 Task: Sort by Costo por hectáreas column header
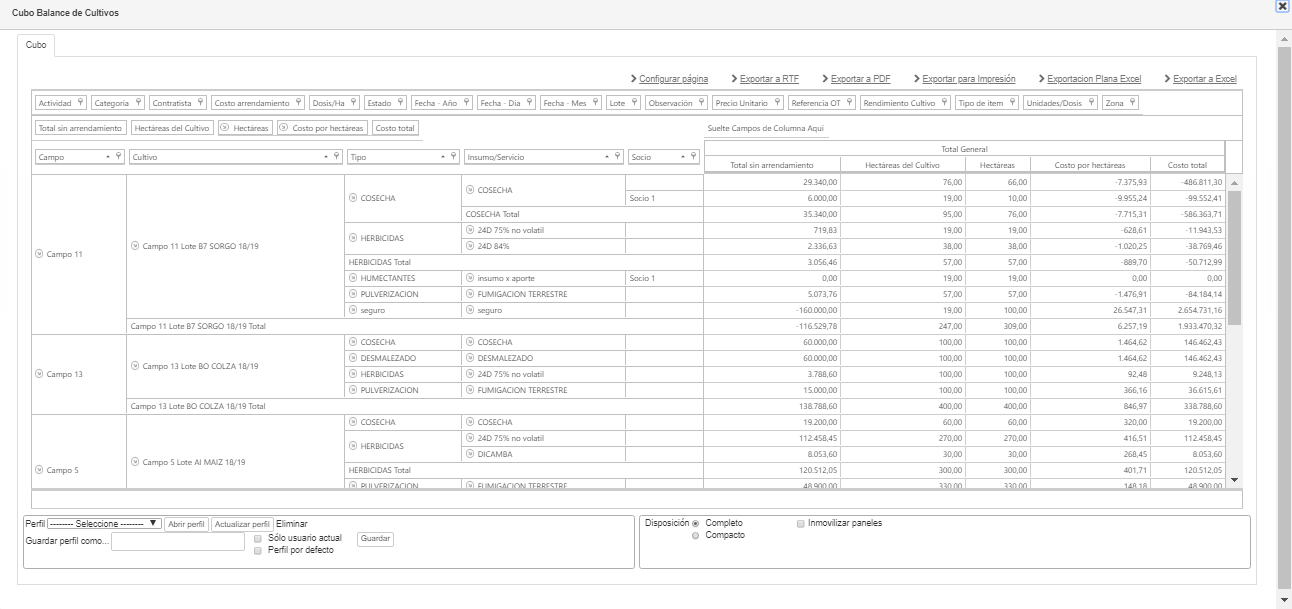(x=1090, y=165)
